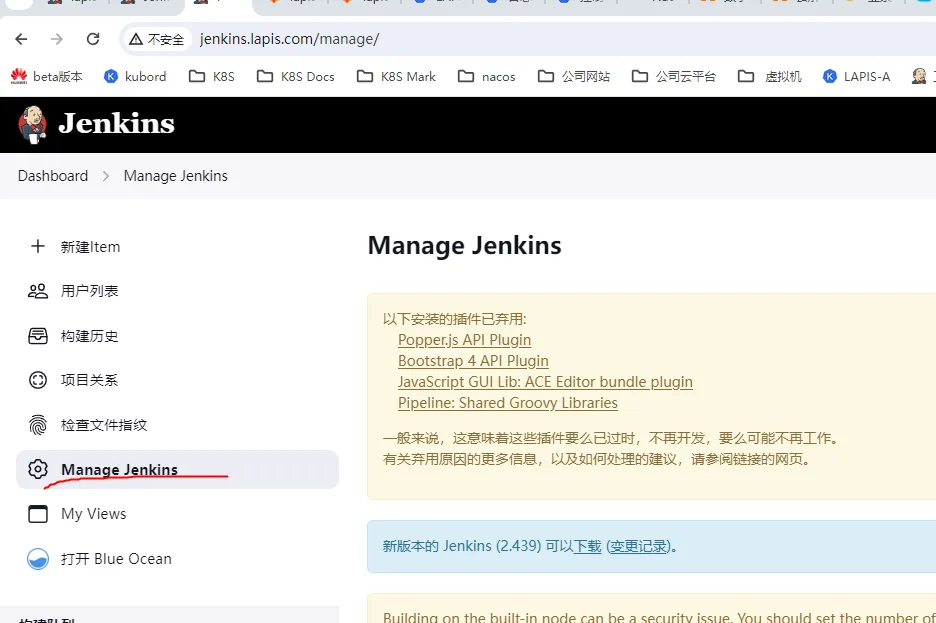Open Popper.js API Plugin link
The image size is (936, 623).
pyautogui.click(x=464, y=340)
